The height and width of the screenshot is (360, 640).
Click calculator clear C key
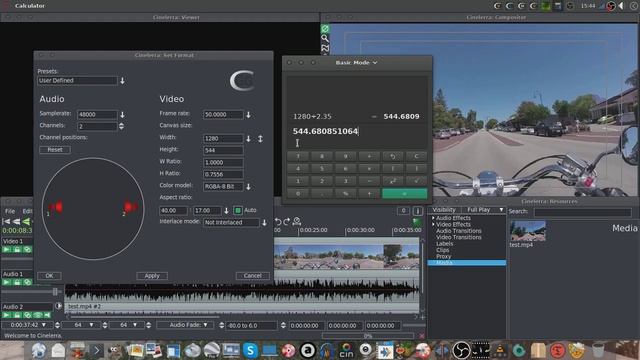[x=416, y=156]
